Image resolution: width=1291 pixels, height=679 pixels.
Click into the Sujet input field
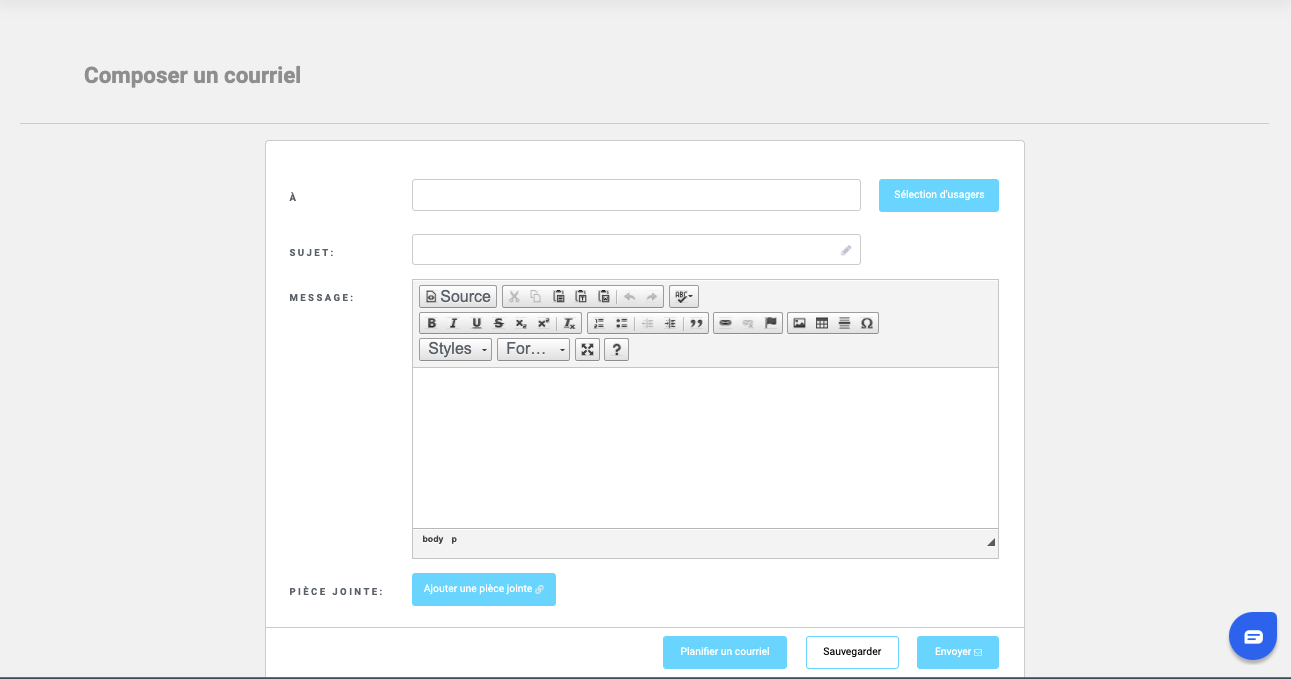point(626,250)
